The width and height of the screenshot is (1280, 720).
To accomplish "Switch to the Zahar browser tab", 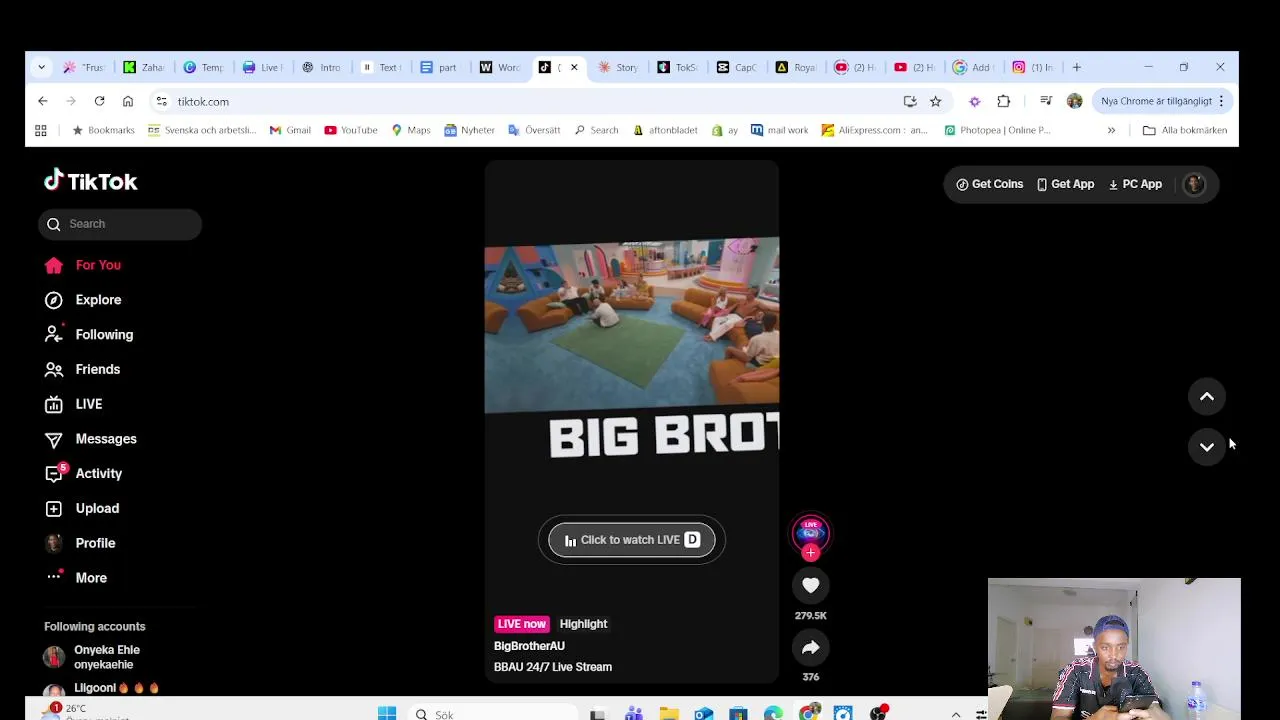I will [x=144, y=67].
